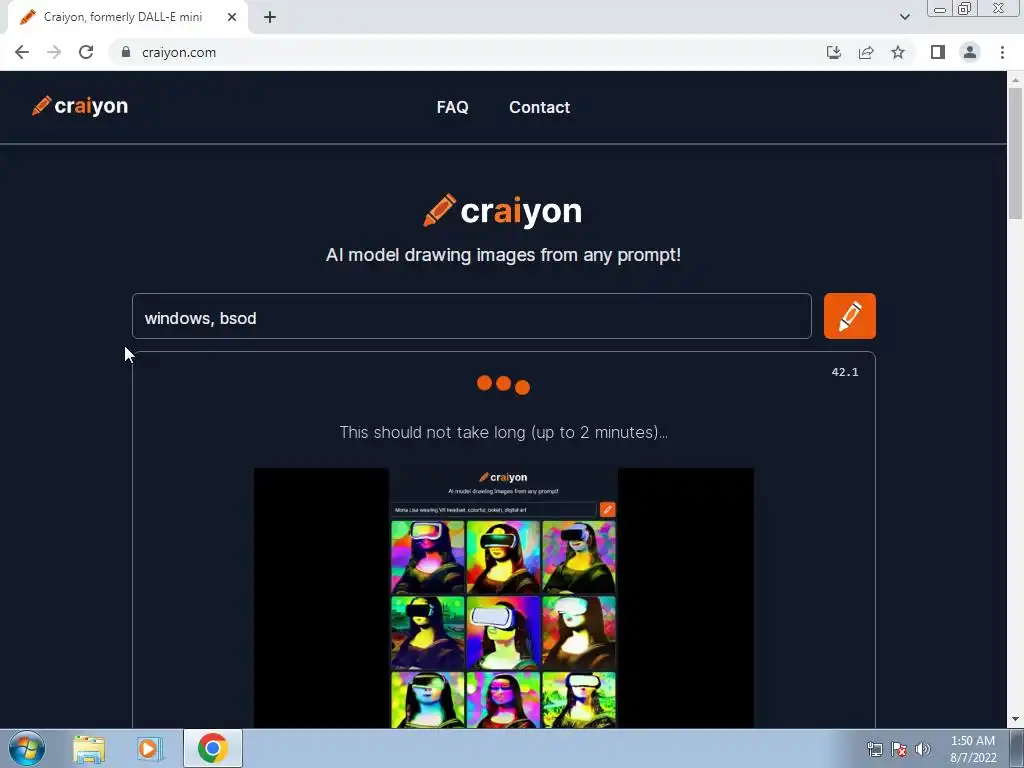Select the Craiyon, formerly DALL-E mini tab

pos(128,18)
